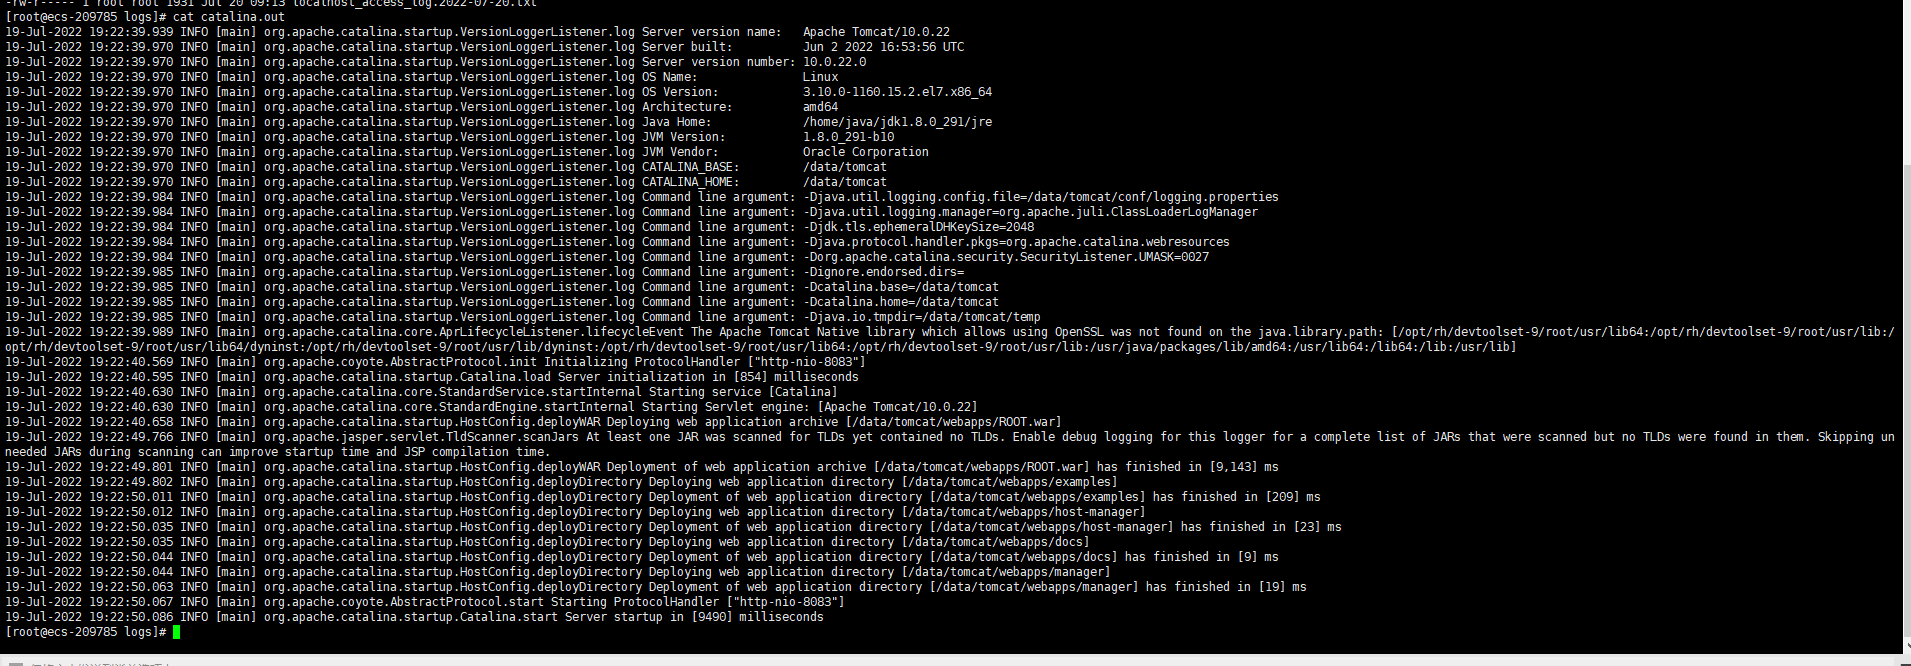Image resolution: width=1911 pixels, height=666 pixels.
Task: Click the green cursor at the prompt
Action: coord(177,632)
